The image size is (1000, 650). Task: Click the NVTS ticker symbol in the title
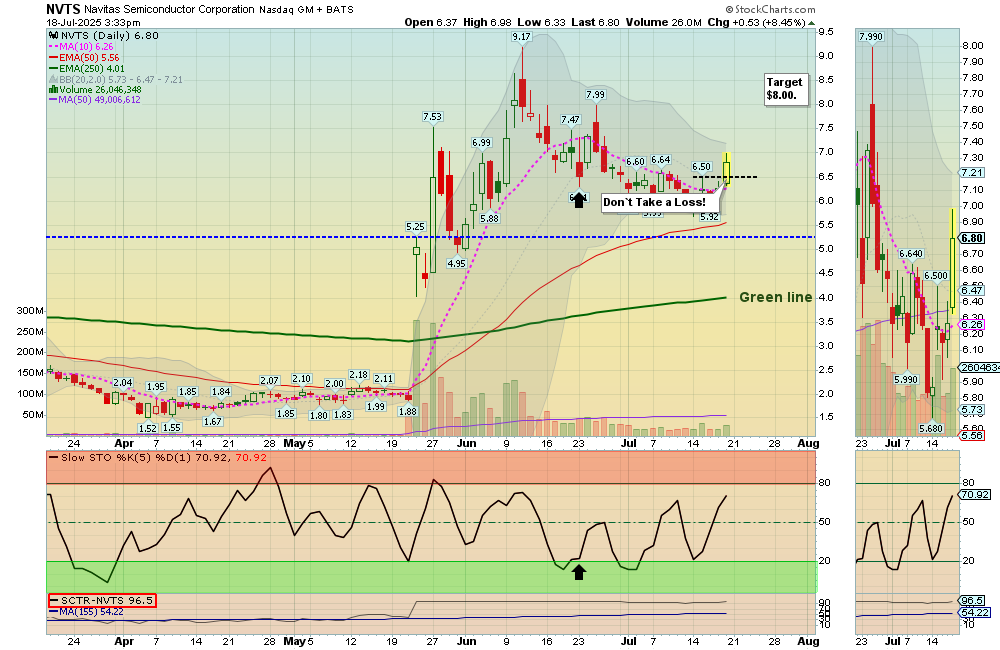pyautogui.click(x=63, y=9)
